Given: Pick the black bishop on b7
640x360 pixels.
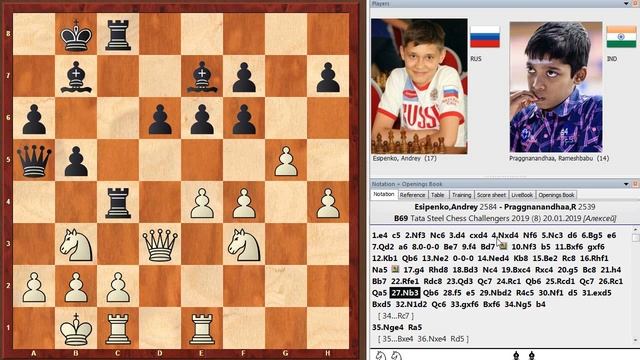Looking at the screenshot, I should click(x=76, y=77).
